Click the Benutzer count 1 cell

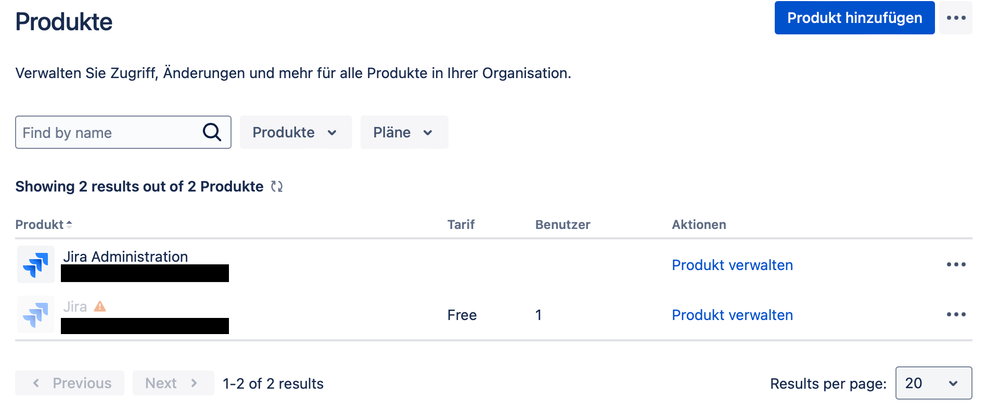click(x=538, y=315)
